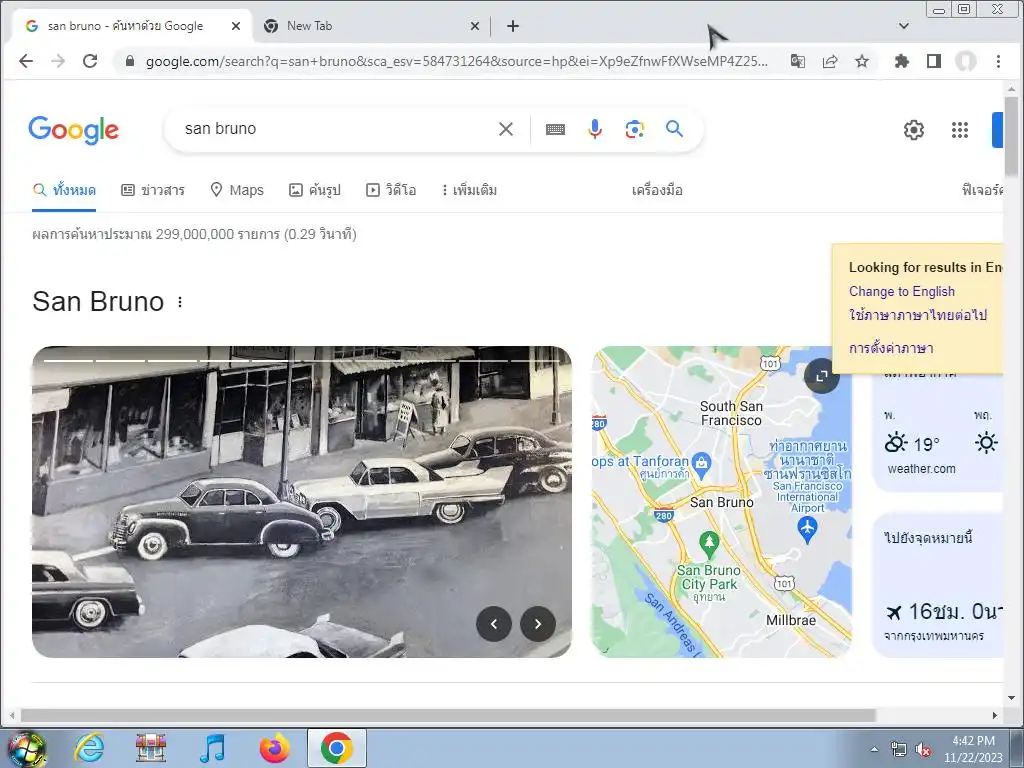The image size is (1024, 768).
Task: Open the music note app on the taskbar
Action: (212, 748)
